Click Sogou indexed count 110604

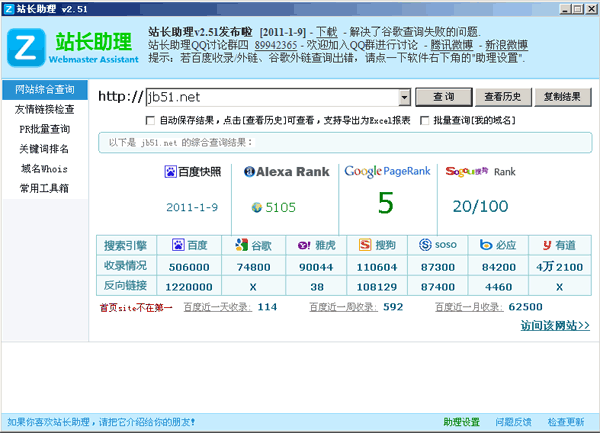coord(377,267)
